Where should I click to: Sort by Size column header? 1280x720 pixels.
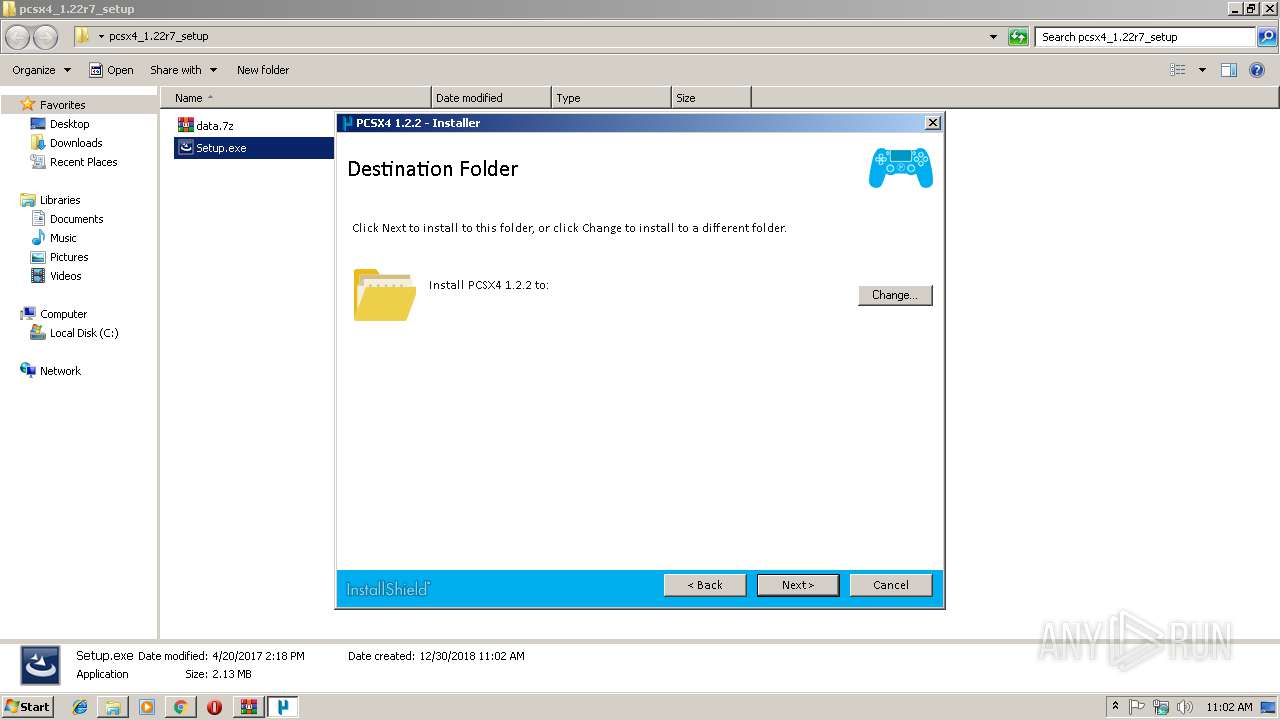pyautogui.click(x=711, y=98)
